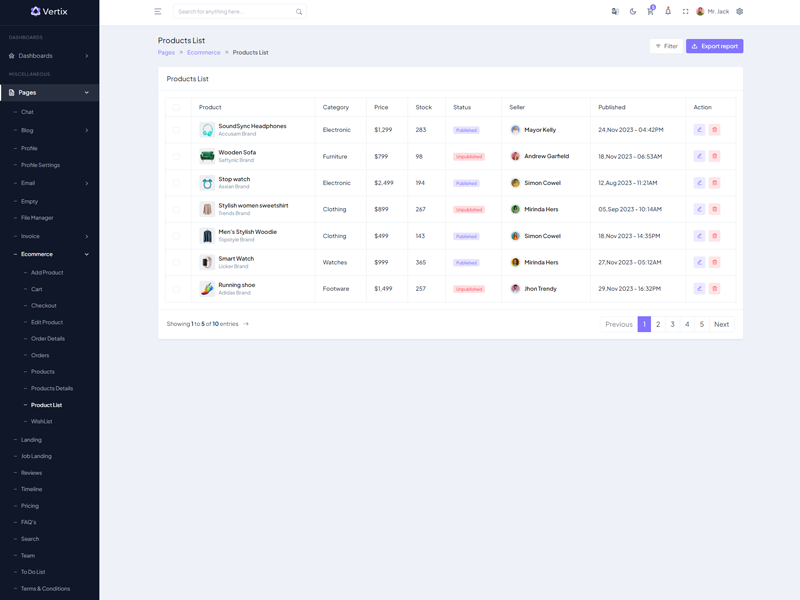Open notifications bell icon

668,12
